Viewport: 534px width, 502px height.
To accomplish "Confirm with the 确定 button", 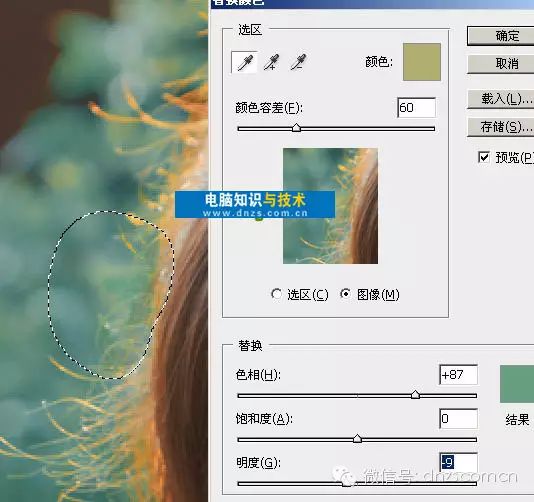I will pos(501,36).
